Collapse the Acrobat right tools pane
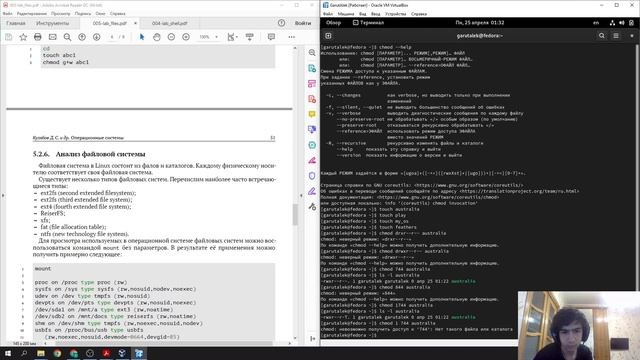Viewport: 640px width, 360px height. point(313,338)
